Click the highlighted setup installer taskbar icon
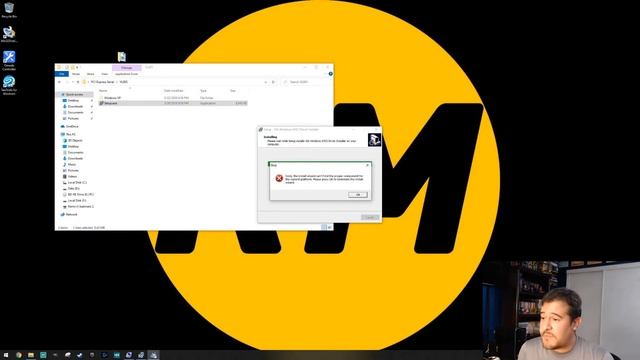Viewport: 640px width, 360px height. tap(153, 355)
